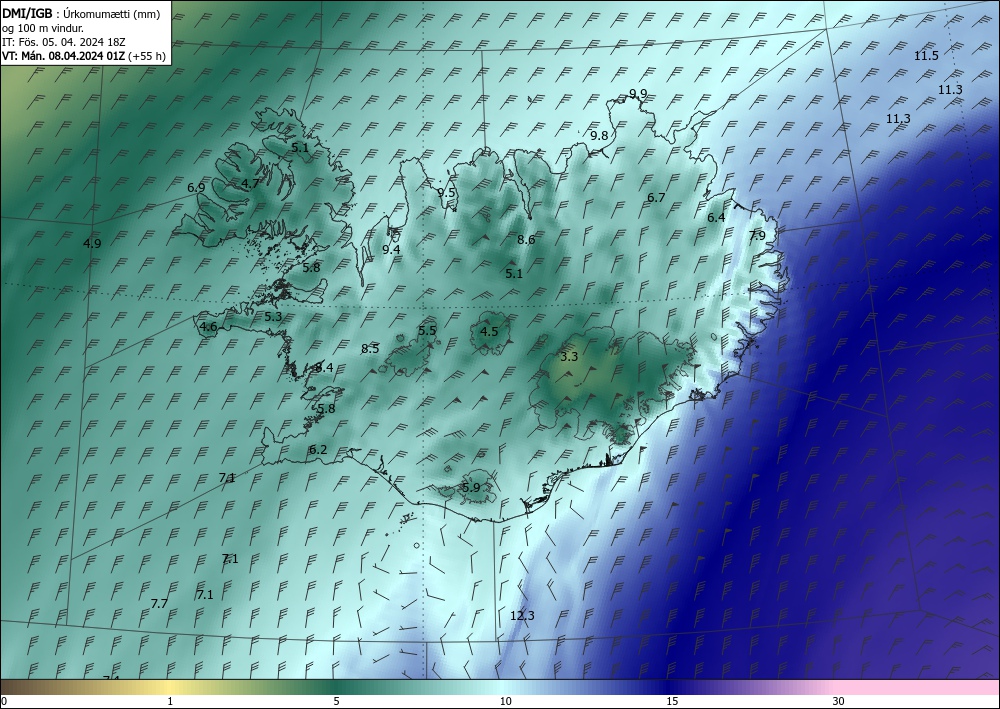Click the 8.4 precipitation value
Screen dimensions: 1000x709
(324, 367)
